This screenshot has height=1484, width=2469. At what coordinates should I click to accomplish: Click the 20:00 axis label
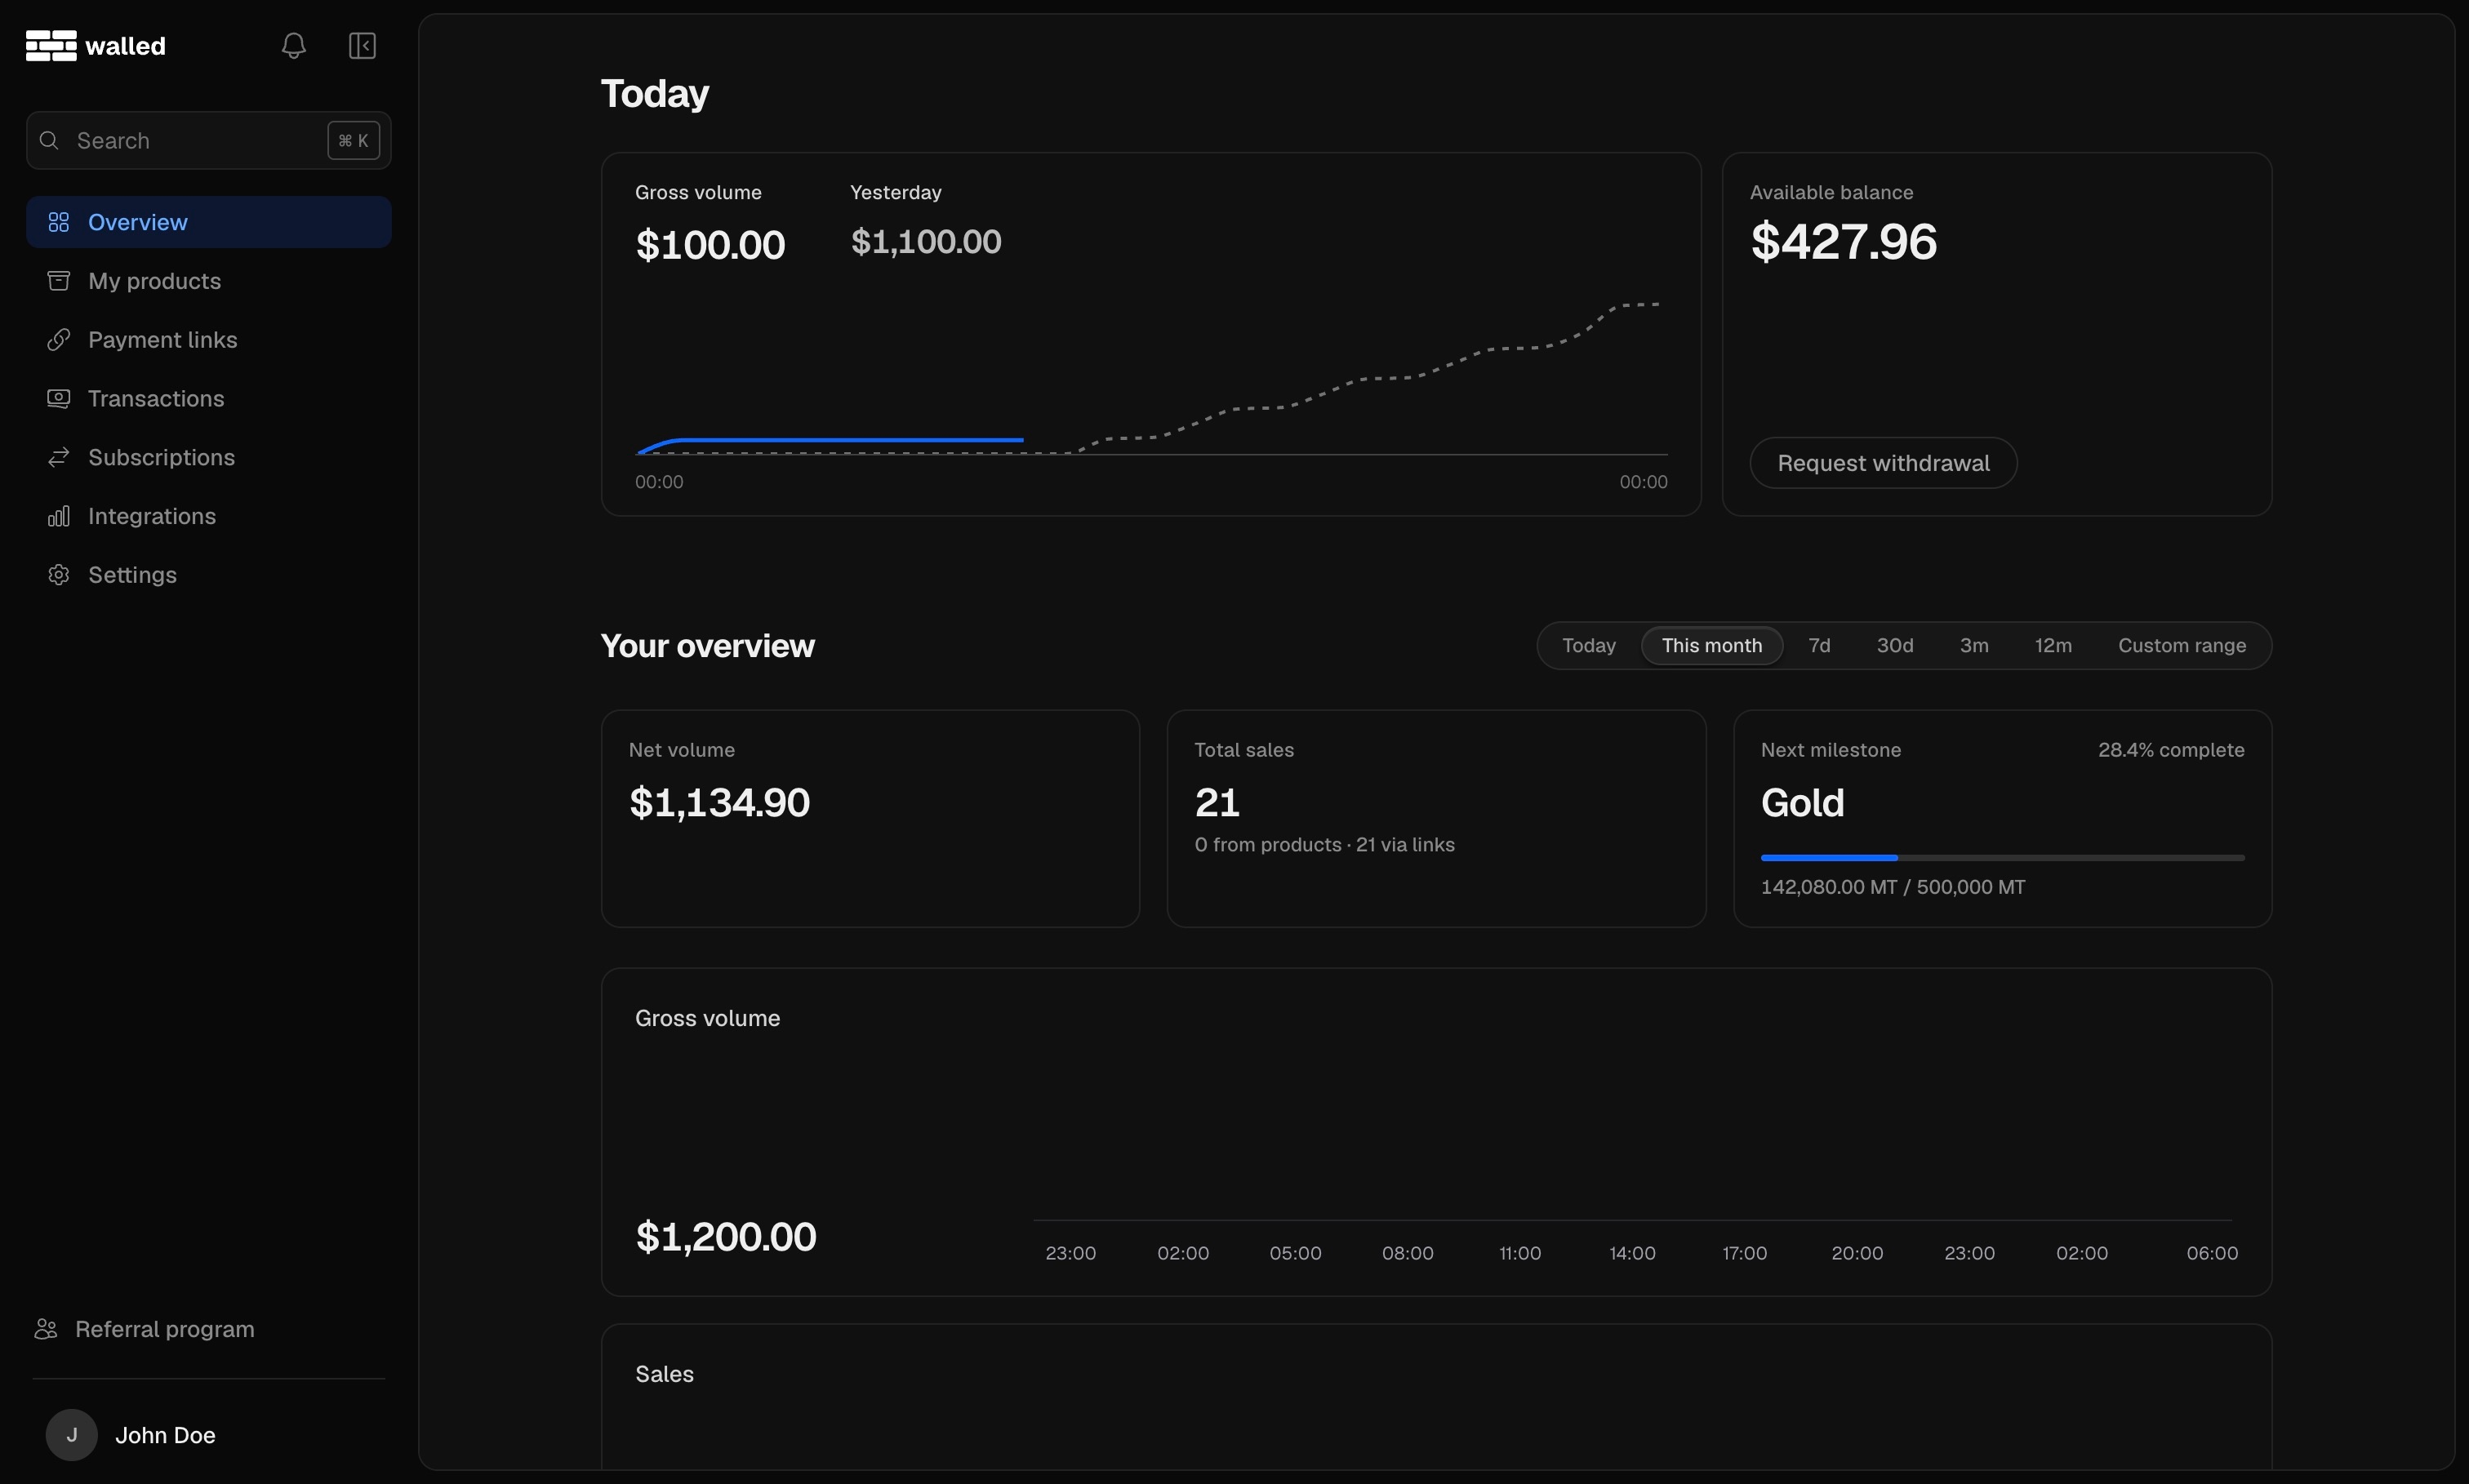click(1857, 1254)
